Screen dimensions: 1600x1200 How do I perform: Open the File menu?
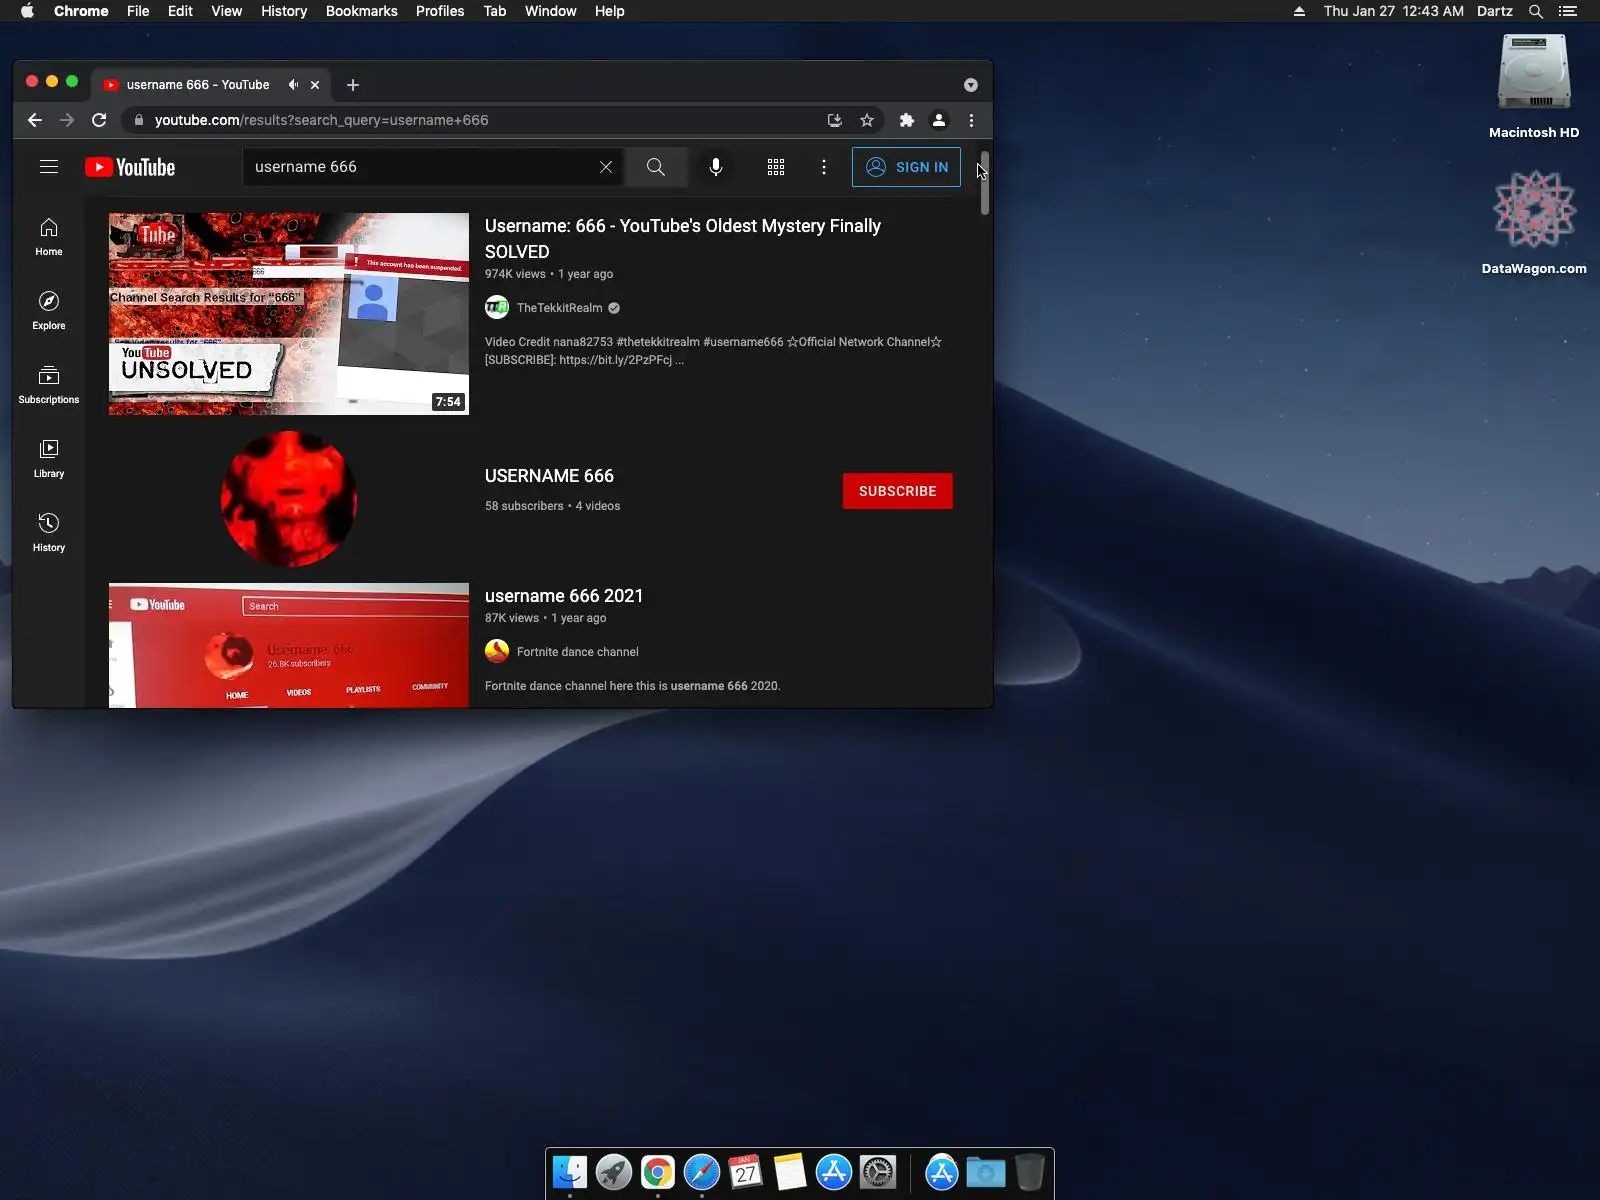tap(138, 11)
